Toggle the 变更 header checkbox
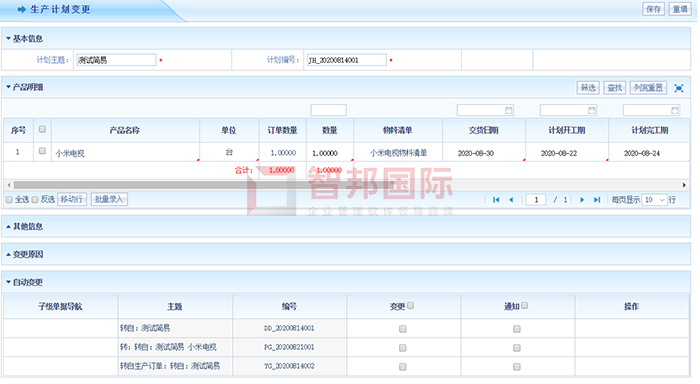Viewport: 700px width, 384px height. (410, 305)
